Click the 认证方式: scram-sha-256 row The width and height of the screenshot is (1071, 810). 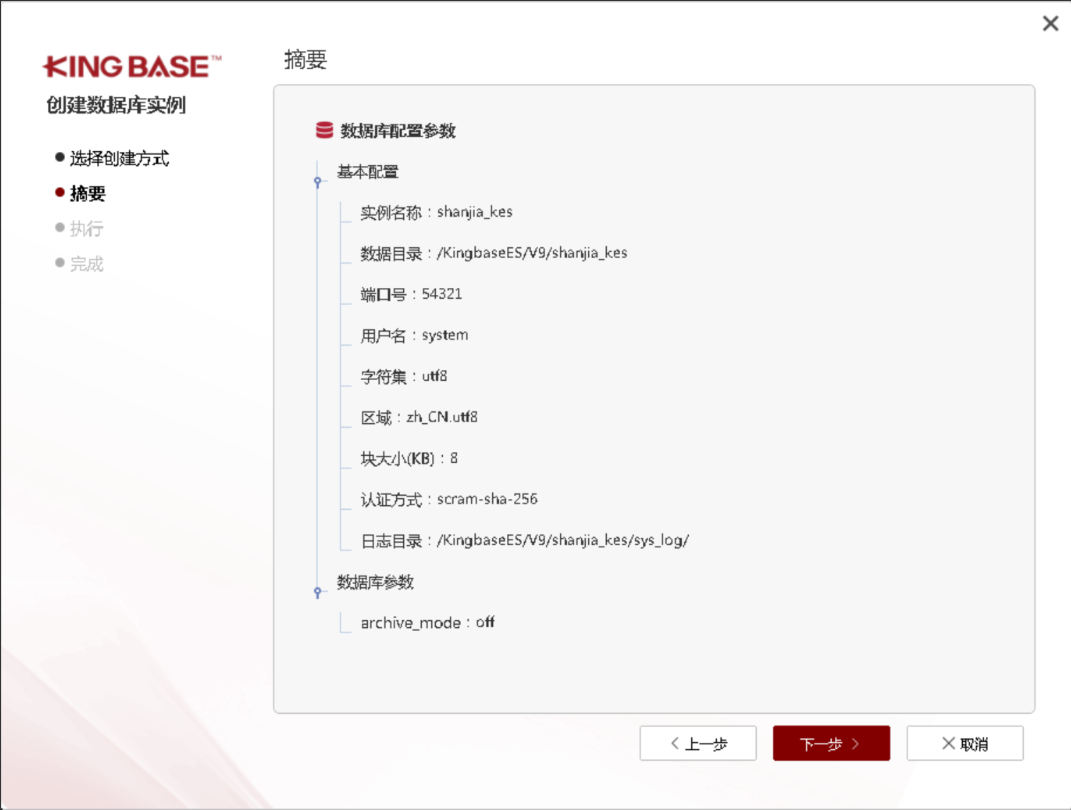[449, 499]
